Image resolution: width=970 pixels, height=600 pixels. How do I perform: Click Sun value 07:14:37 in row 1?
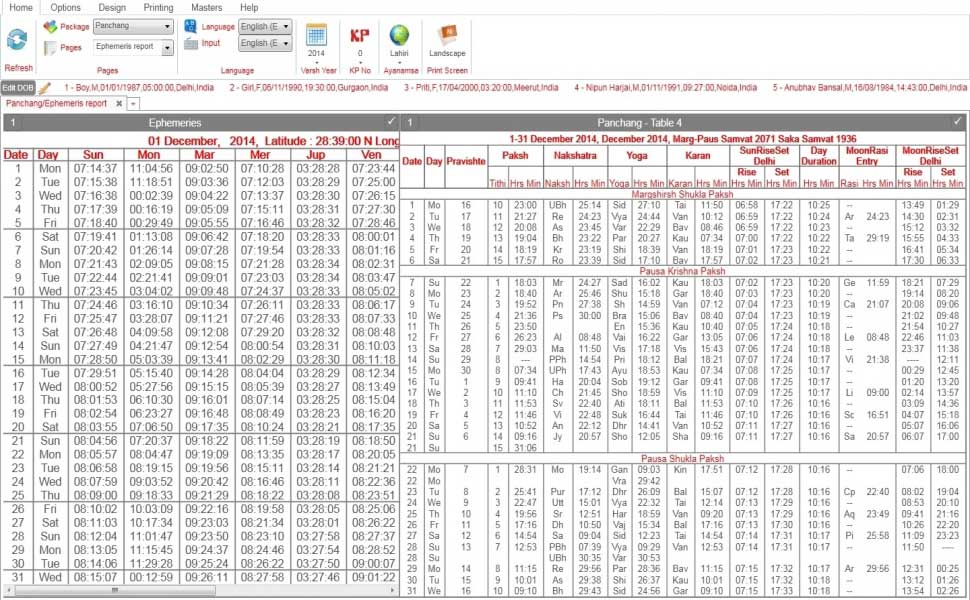point(95,168)
